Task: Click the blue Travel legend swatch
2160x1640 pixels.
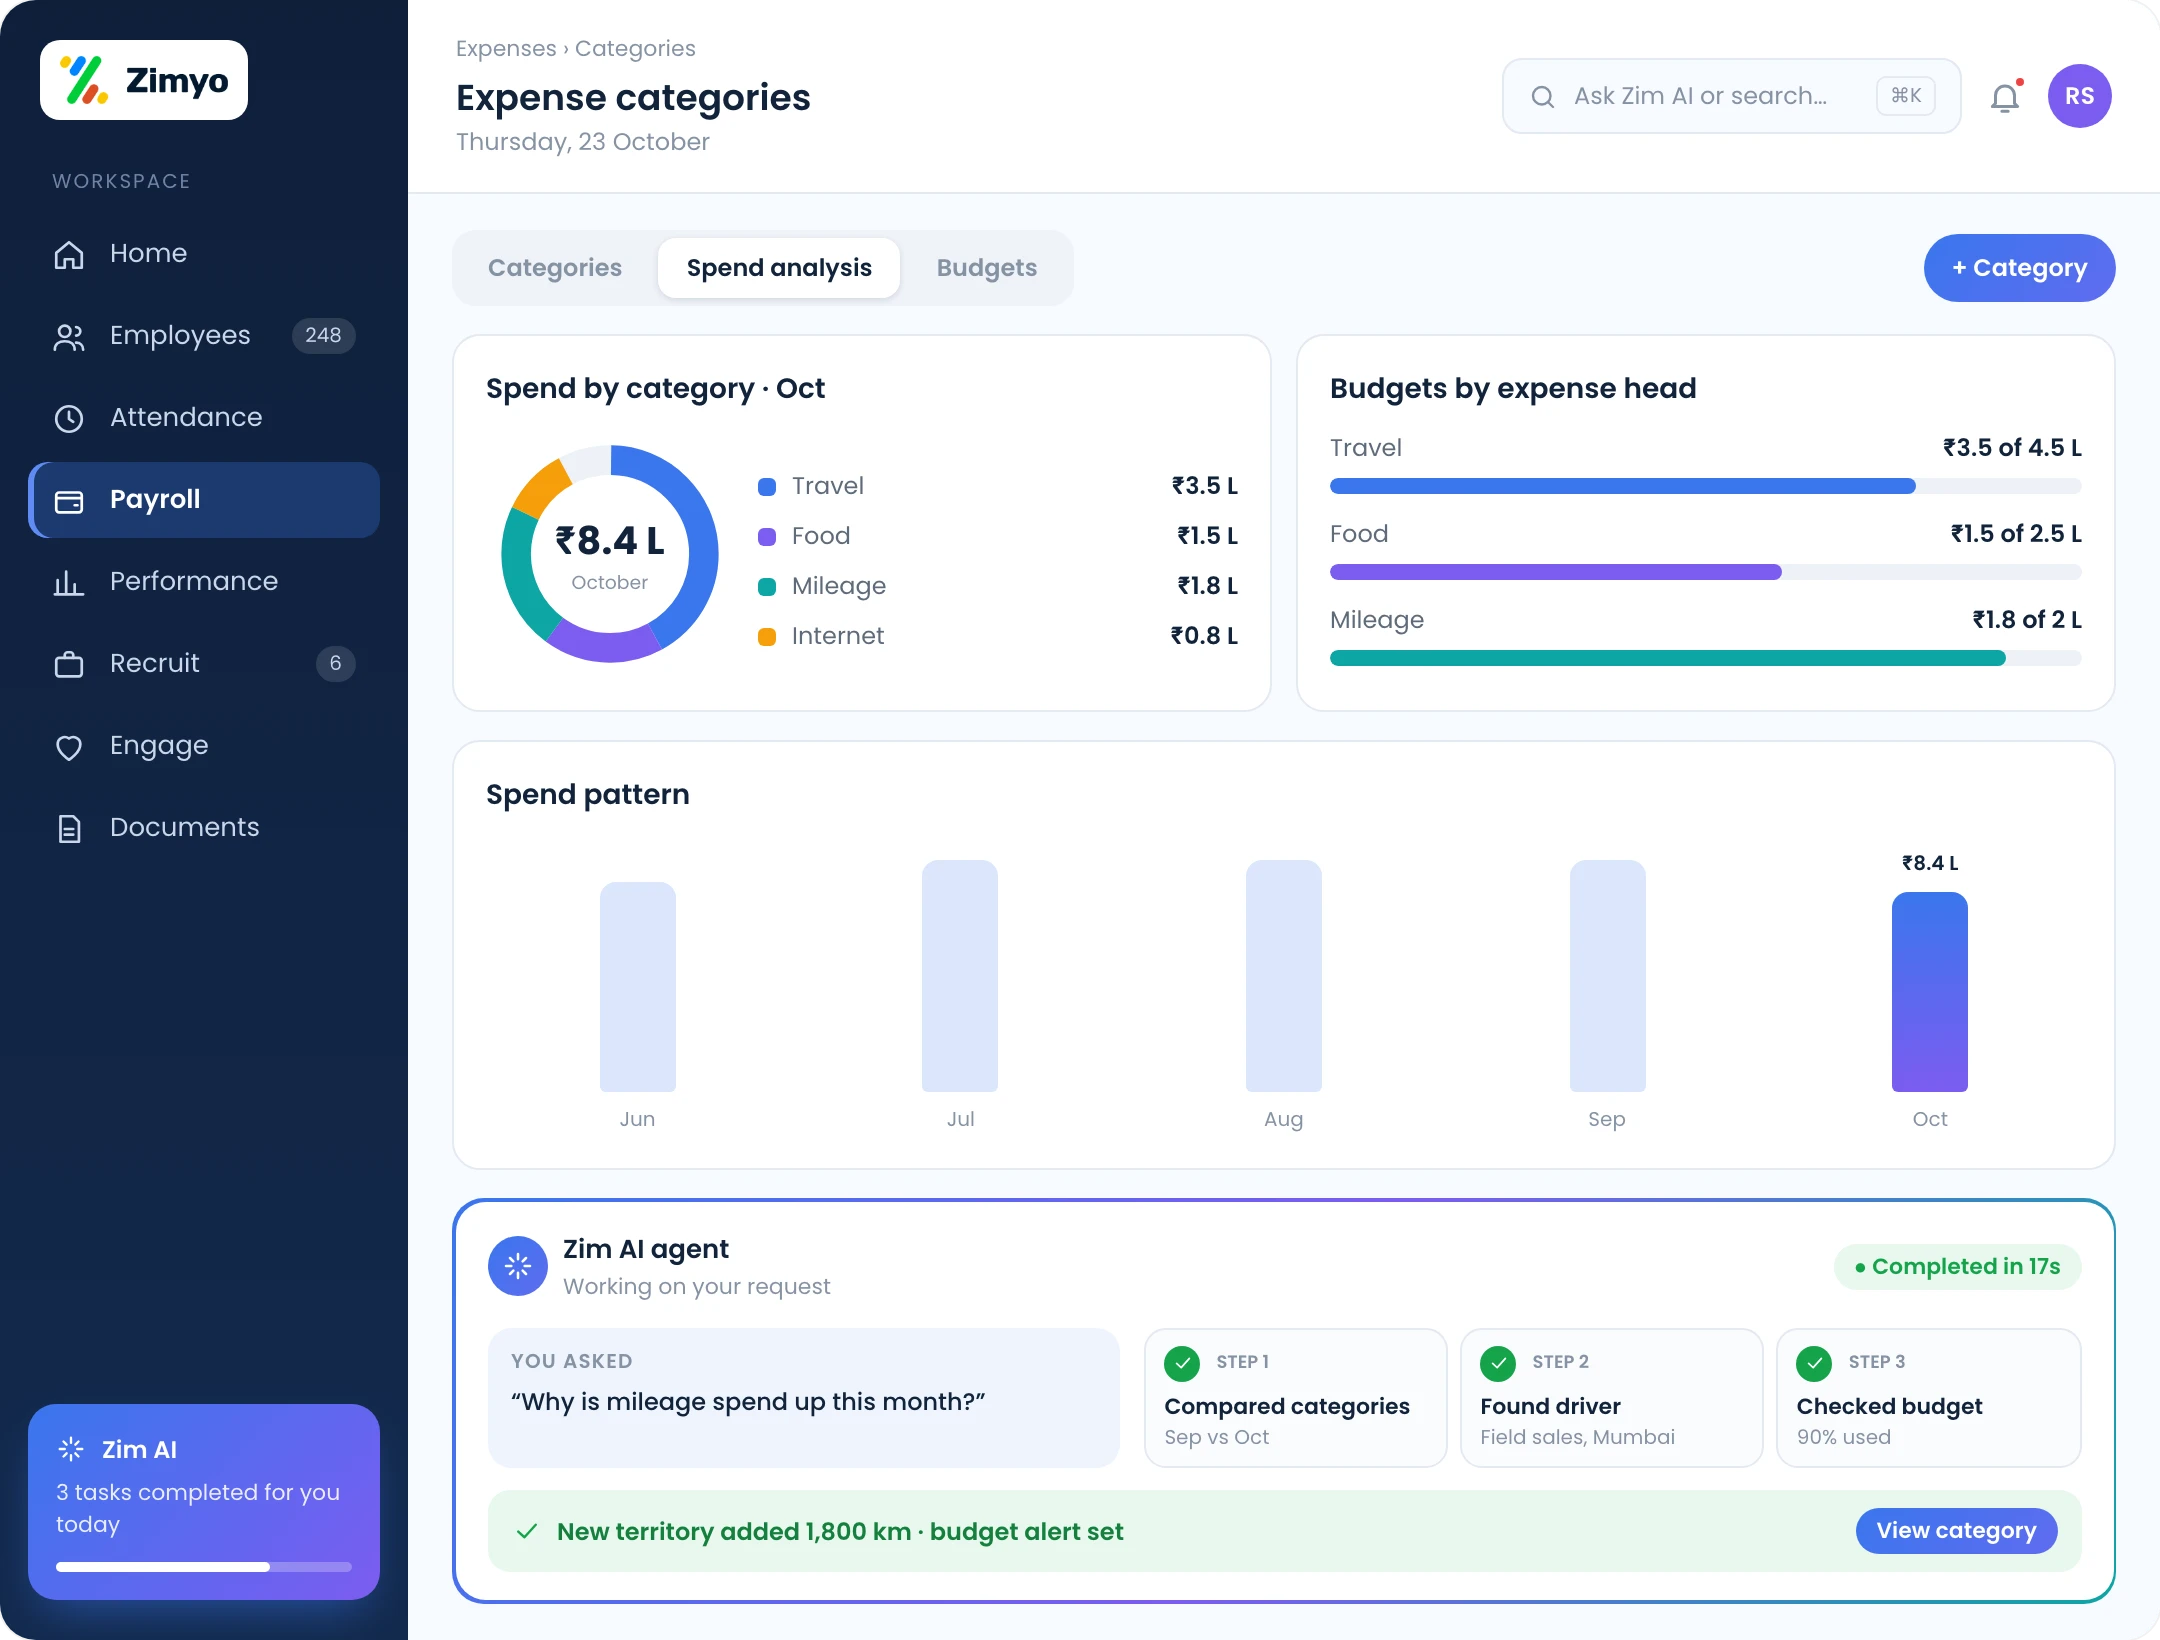Action: click(767, 487)
